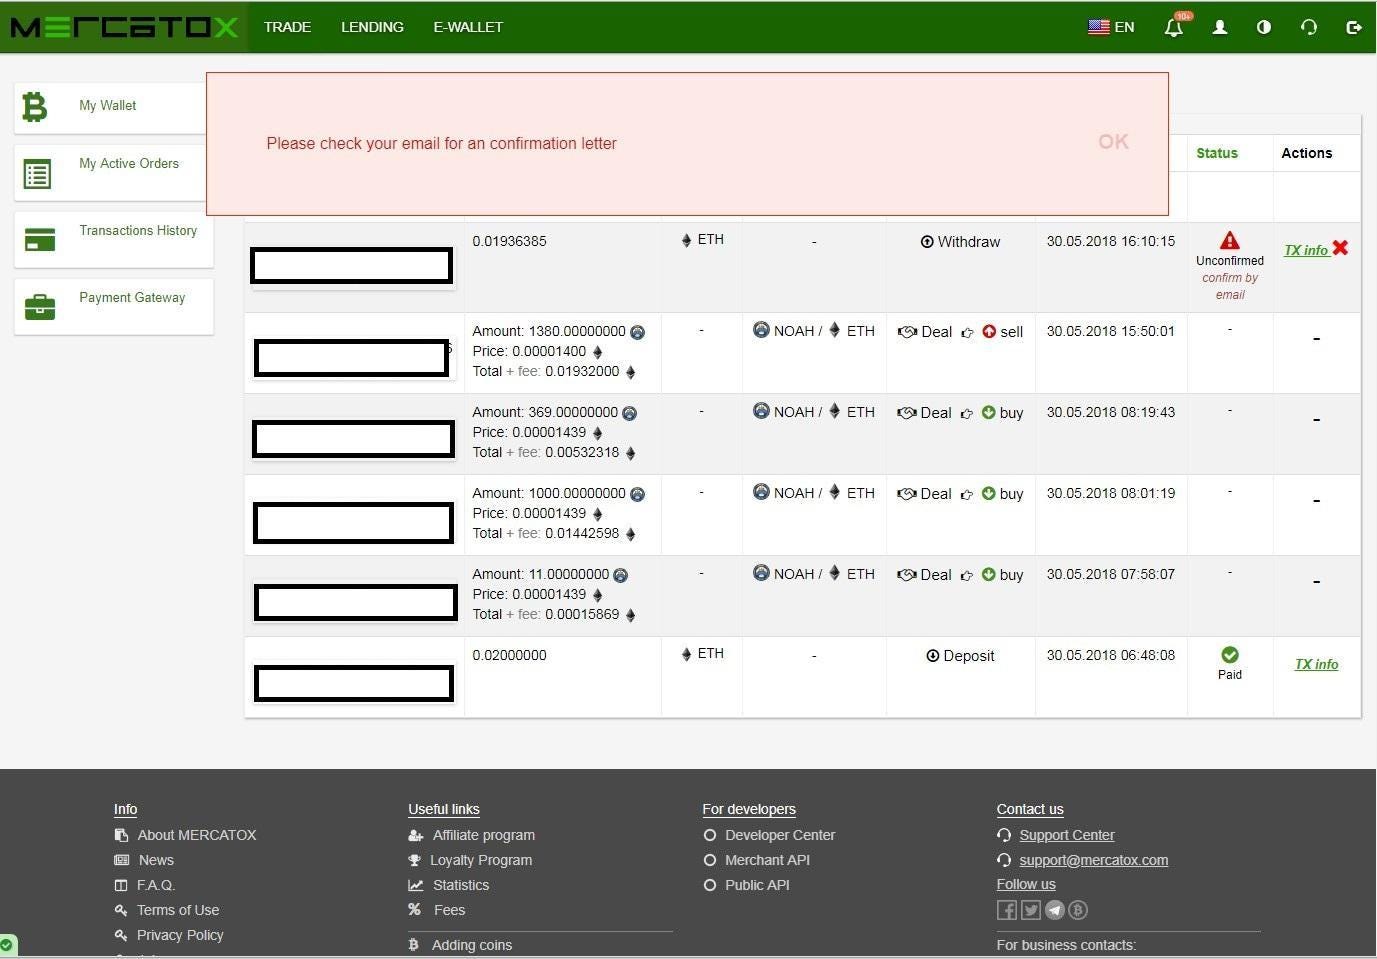Viewport: 1377px width, 959px height.
Task: Toggle the contrast theme icon
Action: [1264, 27]
